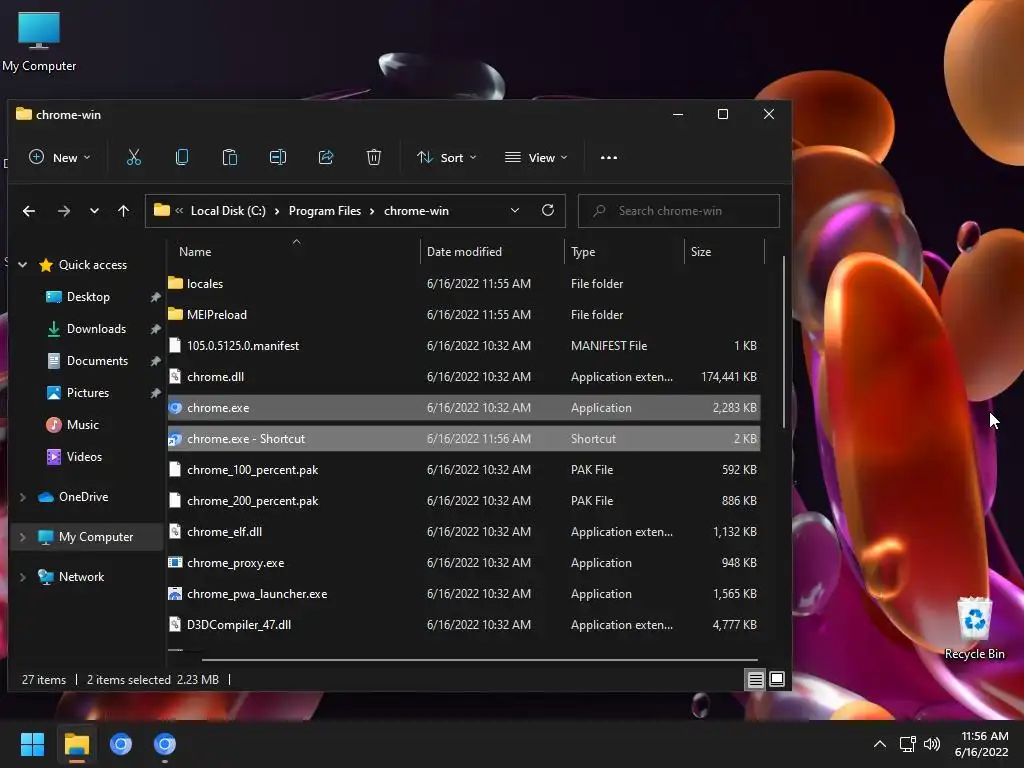Click the first Chromium icon in taskbar

pos(121,744)
